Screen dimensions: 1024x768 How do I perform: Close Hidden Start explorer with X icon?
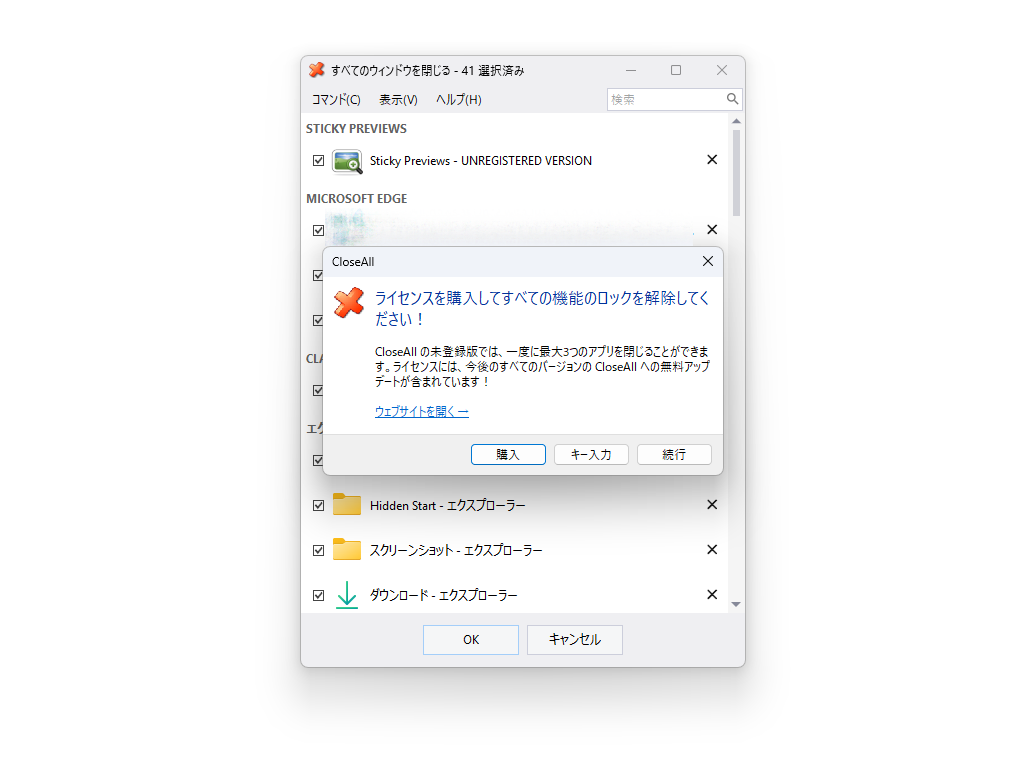tap(712, 505)
